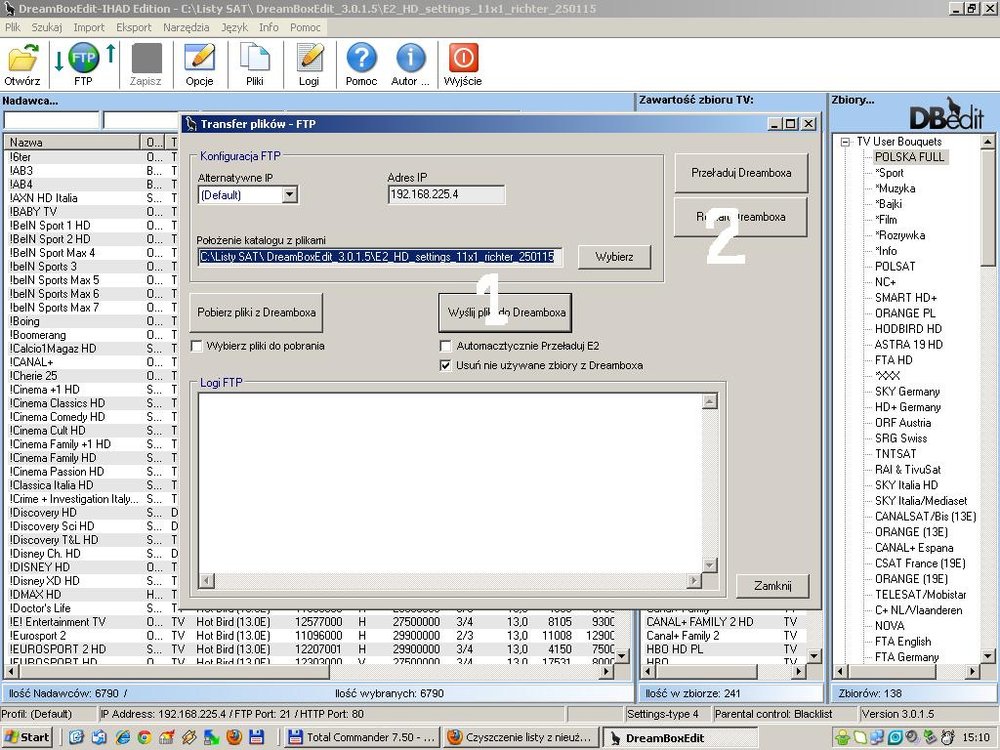Screen dimensions: 1000x750
Task: Open Pomoc question mark icon
Action: tap(361, 60)
